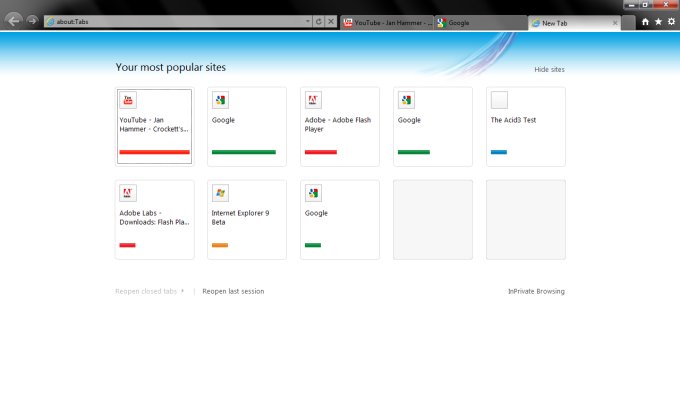
Task: Switch to the Google tab
Action: pos(481,23)
